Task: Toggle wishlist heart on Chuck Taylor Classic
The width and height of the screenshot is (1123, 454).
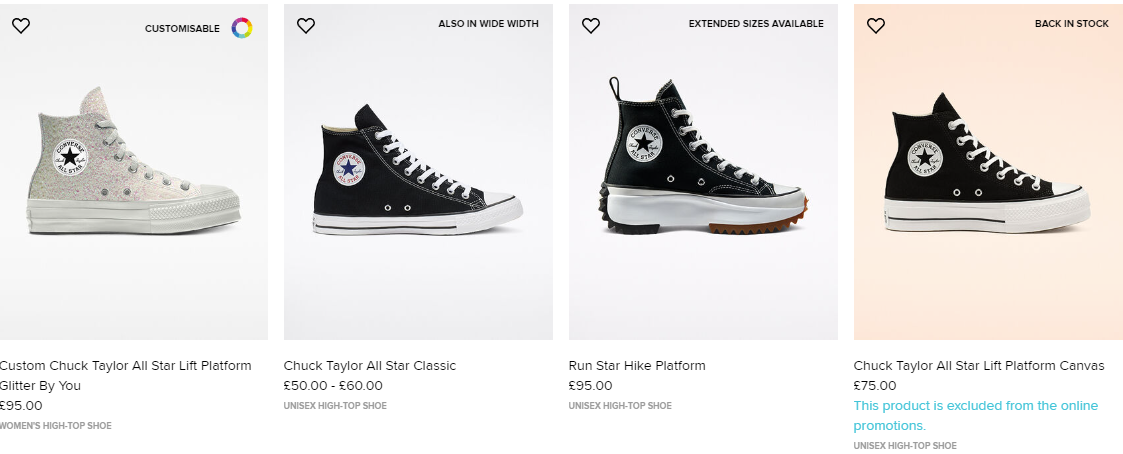Action: pos(306,26)
